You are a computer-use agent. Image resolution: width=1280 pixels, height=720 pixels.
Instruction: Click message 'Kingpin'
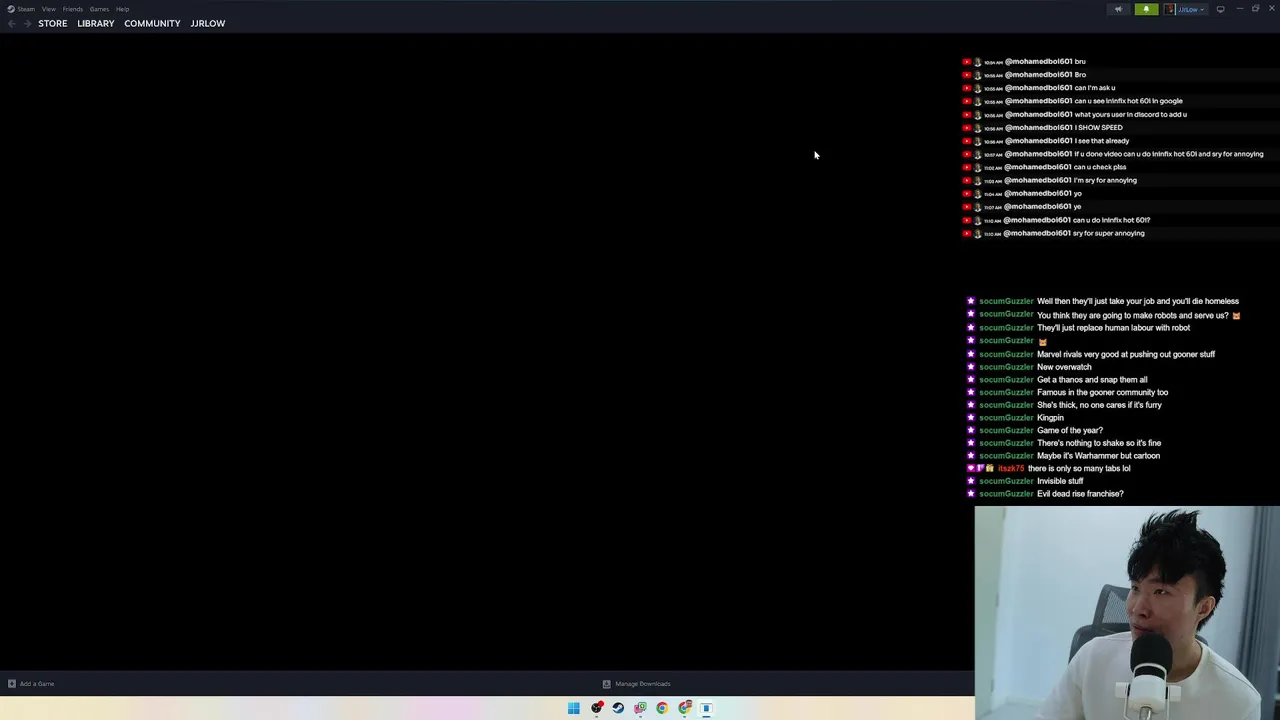tap(1050, 418)
